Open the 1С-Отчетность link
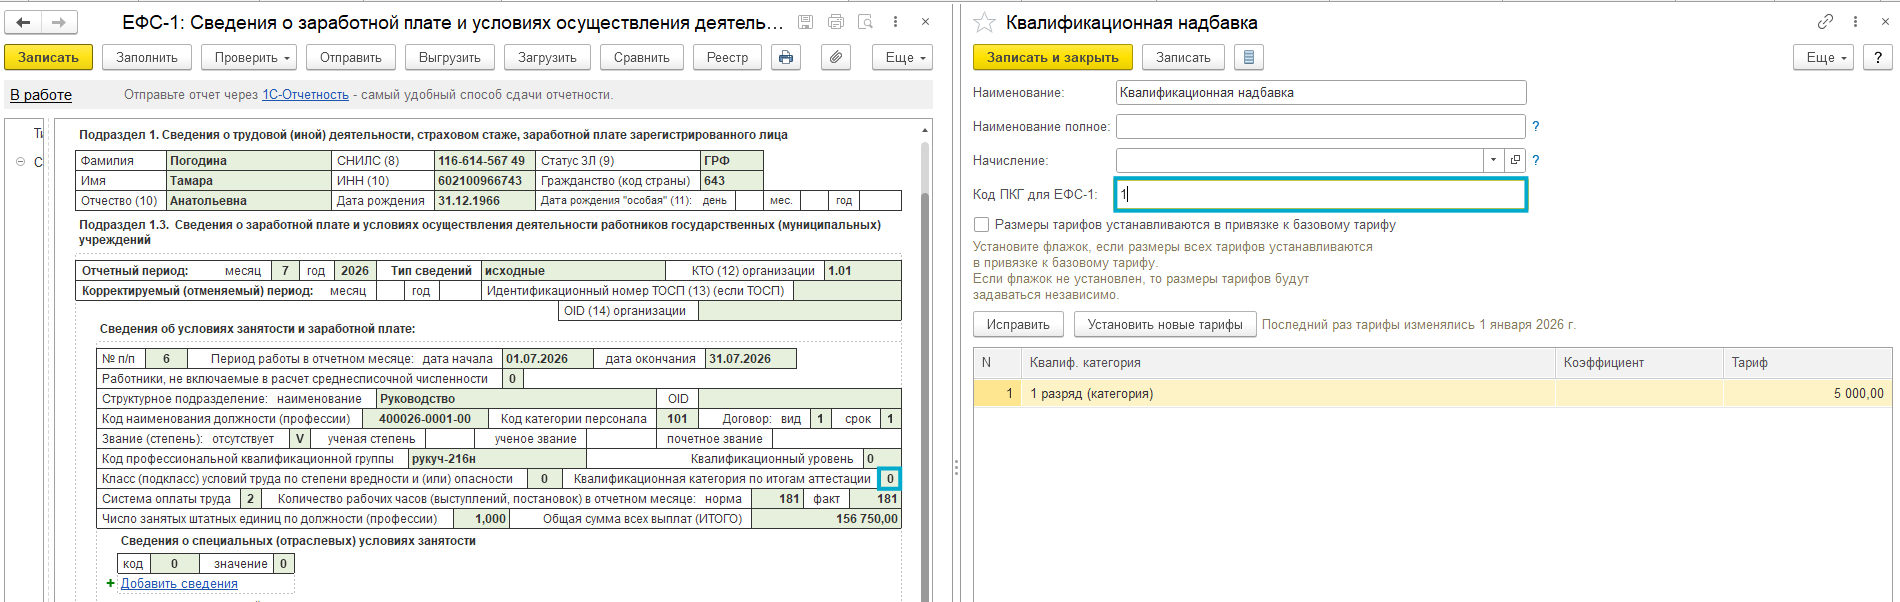 (305, 95)
